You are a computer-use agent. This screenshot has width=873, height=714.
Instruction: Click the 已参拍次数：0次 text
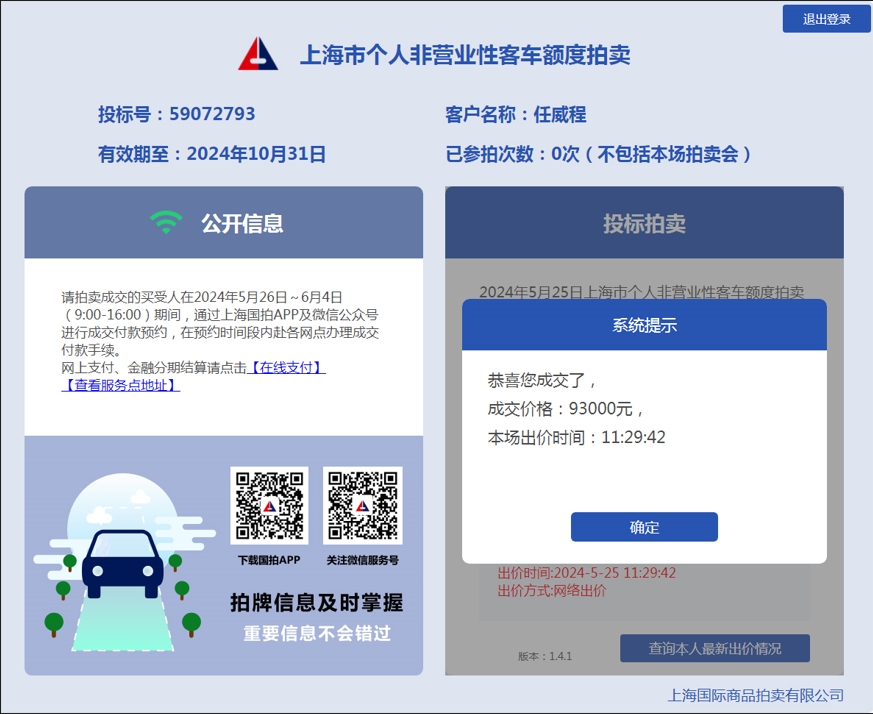(x=512, y=154)
